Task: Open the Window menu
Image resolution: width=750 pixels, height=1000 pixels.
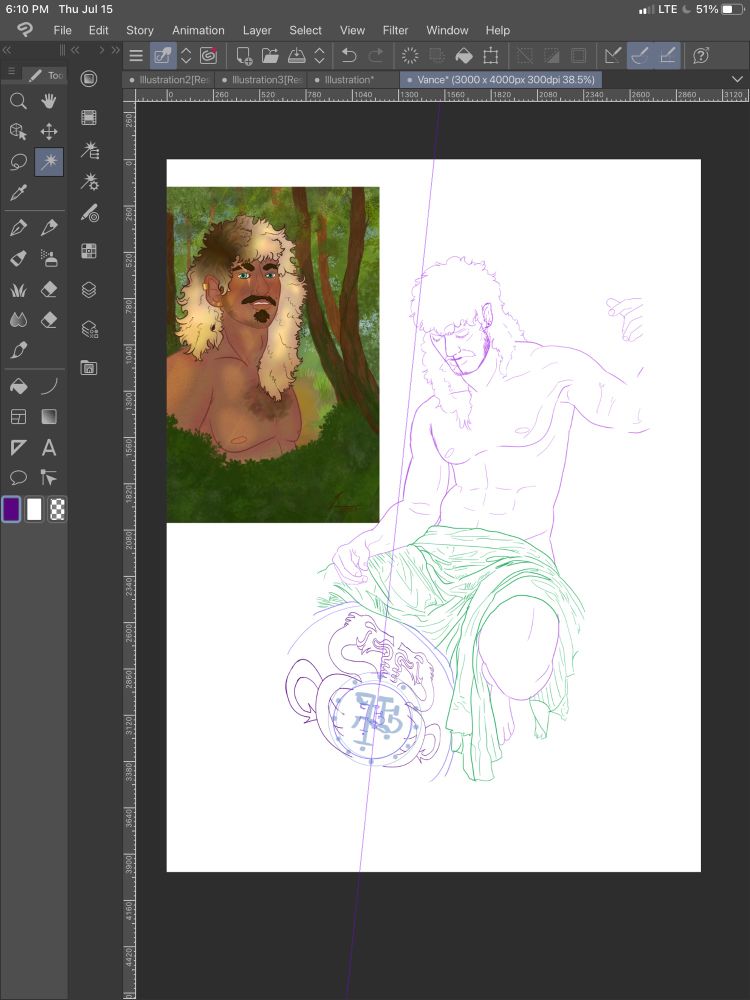Action: (x=447, y=30)
